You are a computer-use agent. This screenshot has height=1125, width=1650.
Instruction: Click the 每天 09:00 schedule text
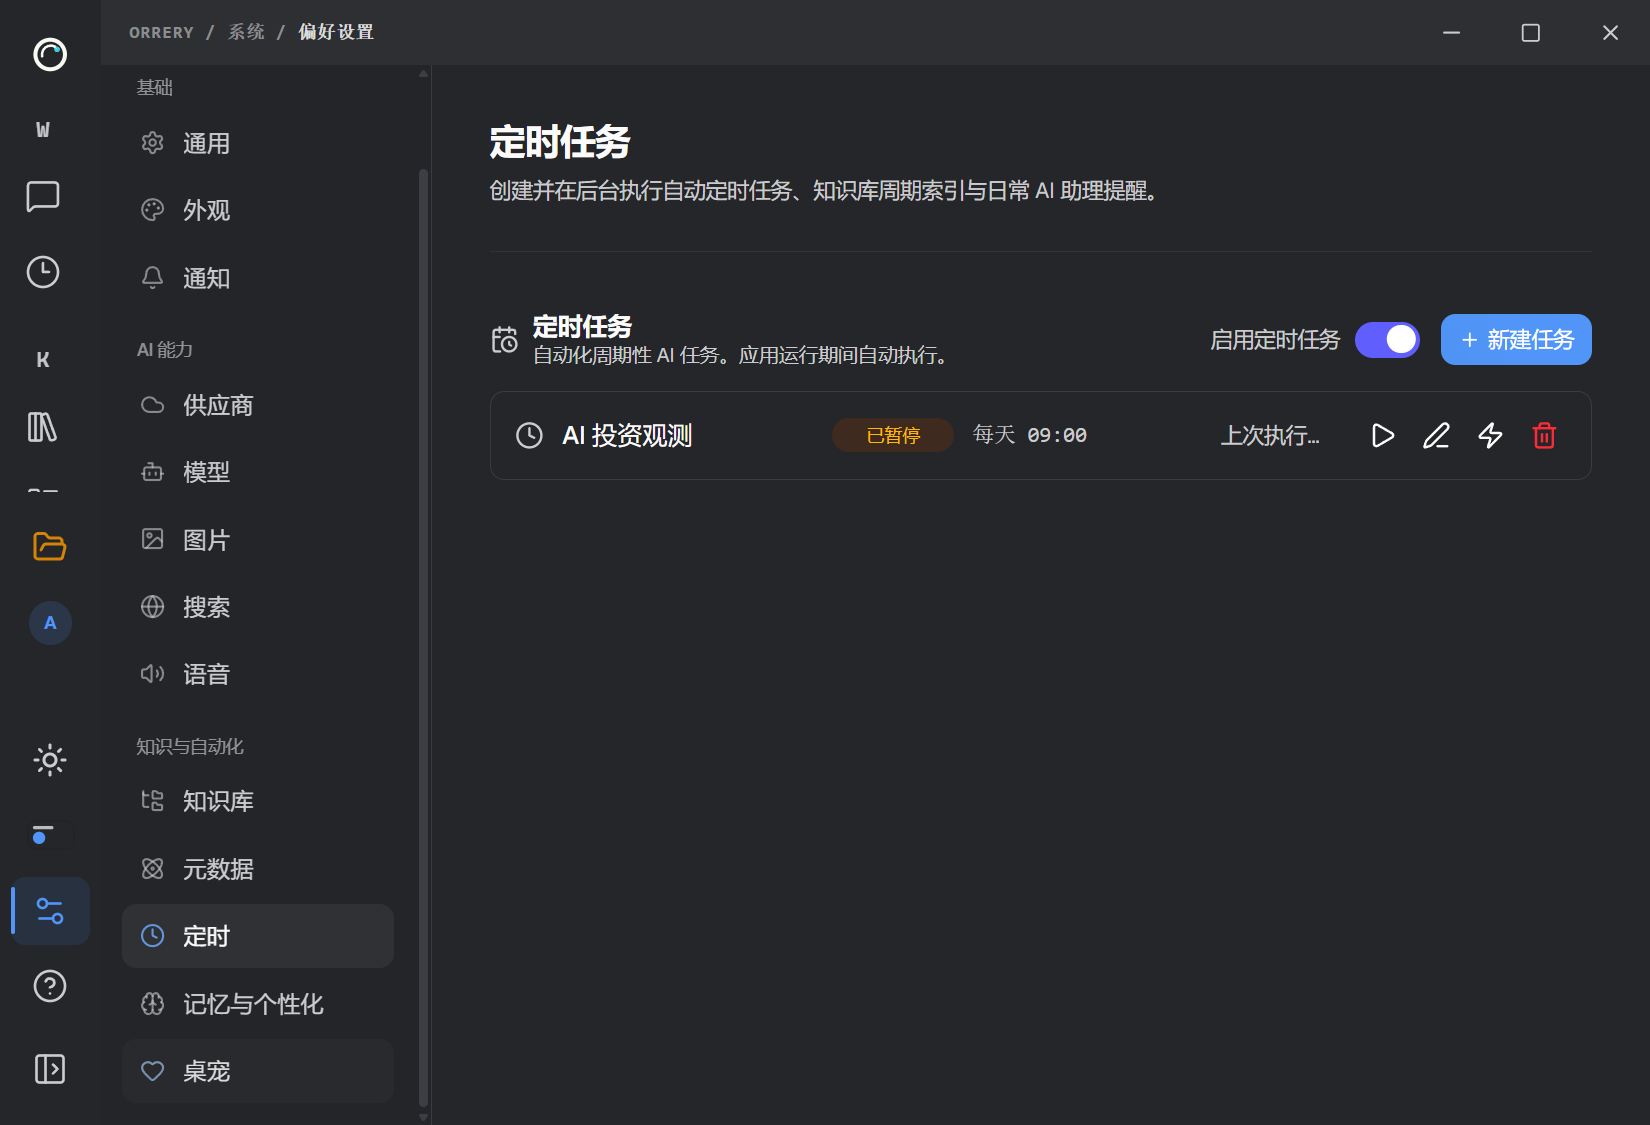1030,435
